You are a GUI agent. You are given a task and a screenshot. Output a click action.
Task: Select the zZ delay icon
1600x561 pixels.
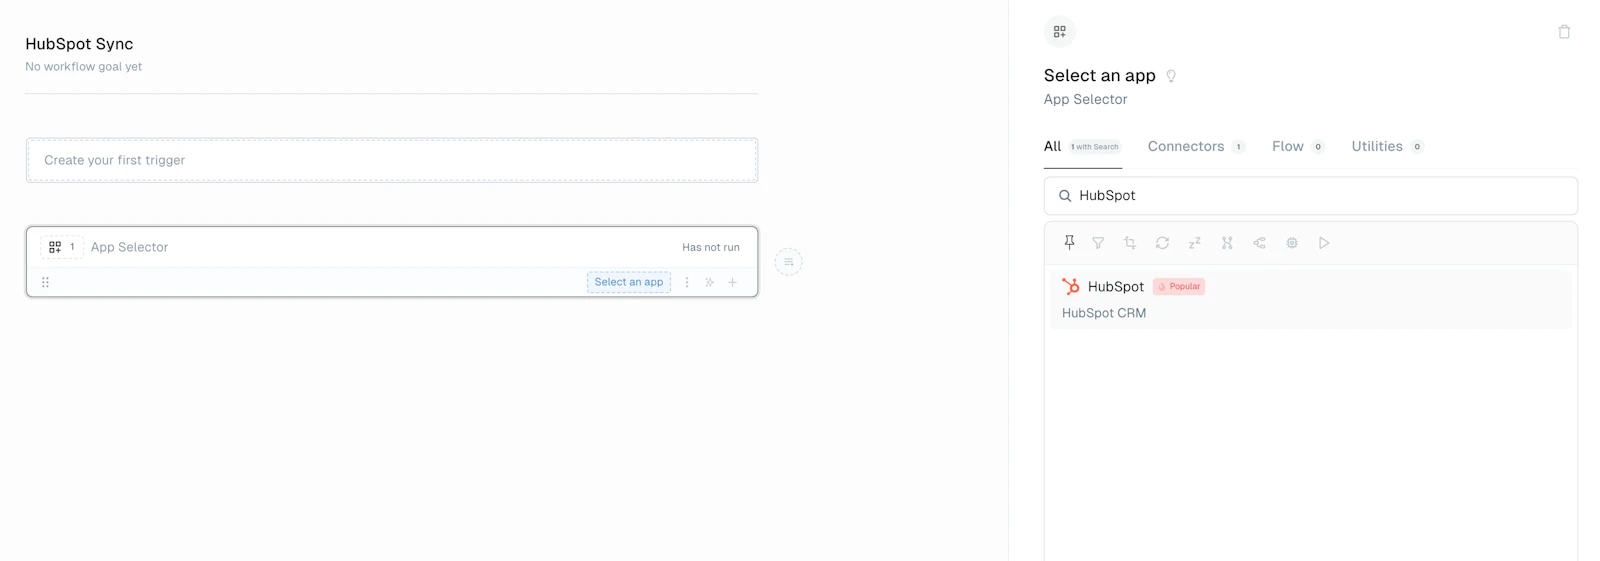click(1194, 243)
